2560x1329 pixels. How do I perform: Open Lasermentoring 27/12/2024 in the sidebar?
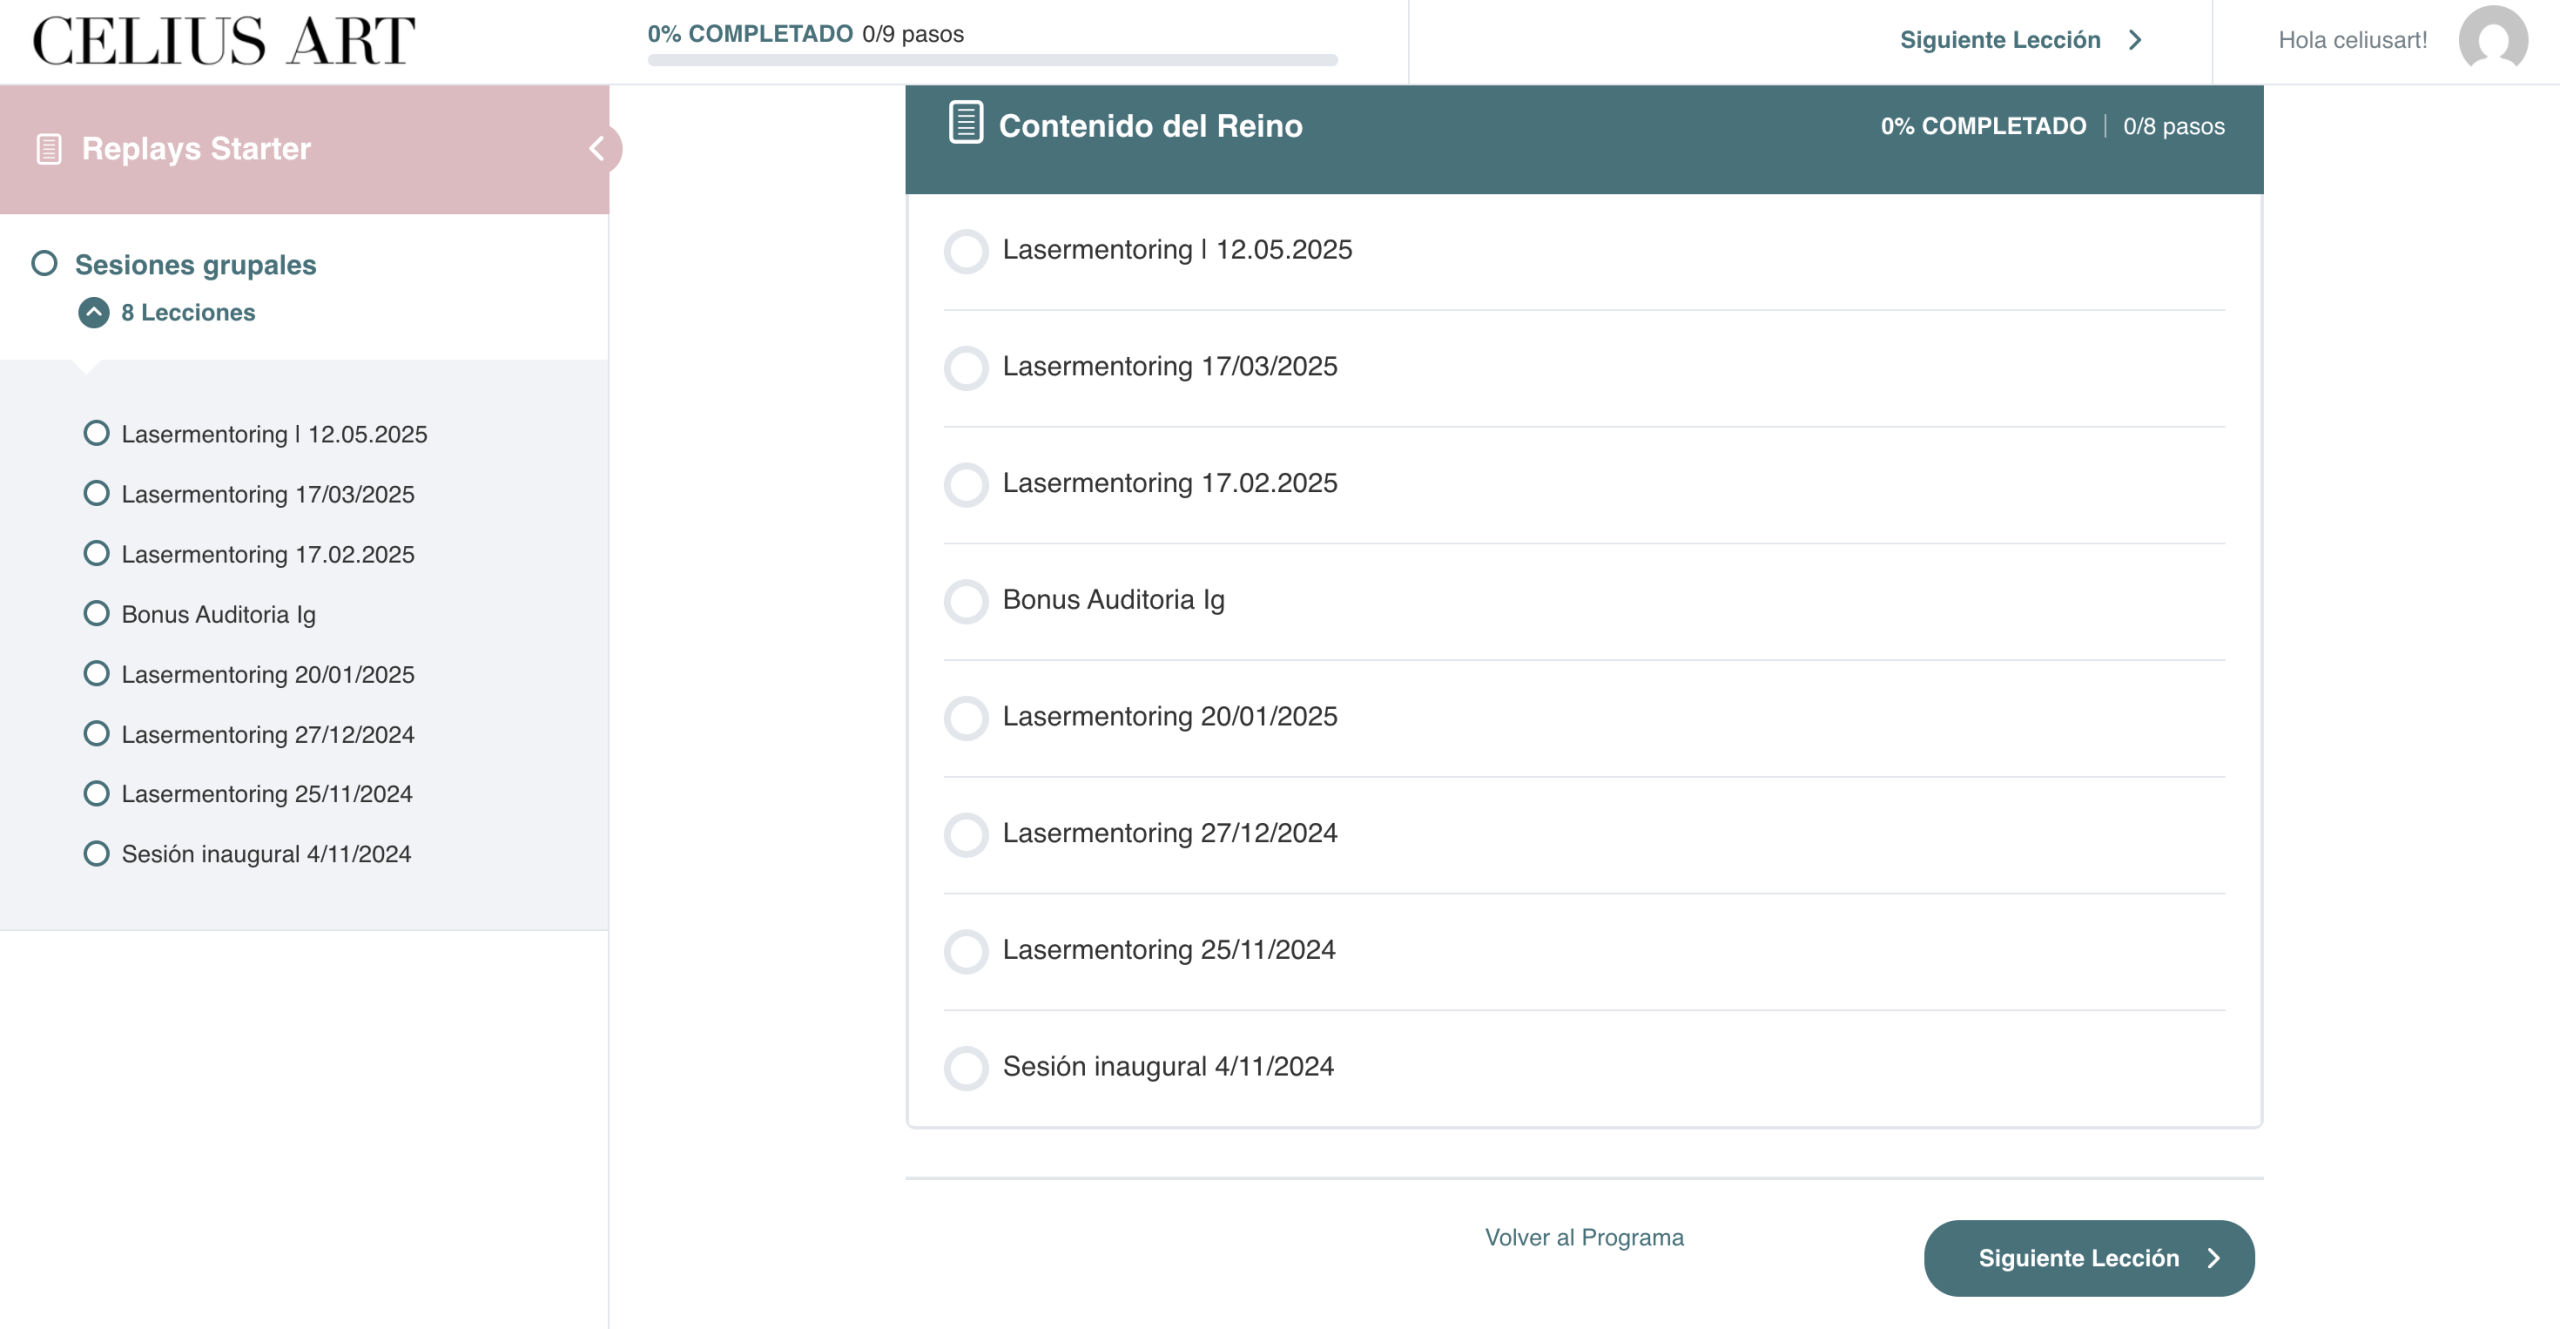click(267, 734)
